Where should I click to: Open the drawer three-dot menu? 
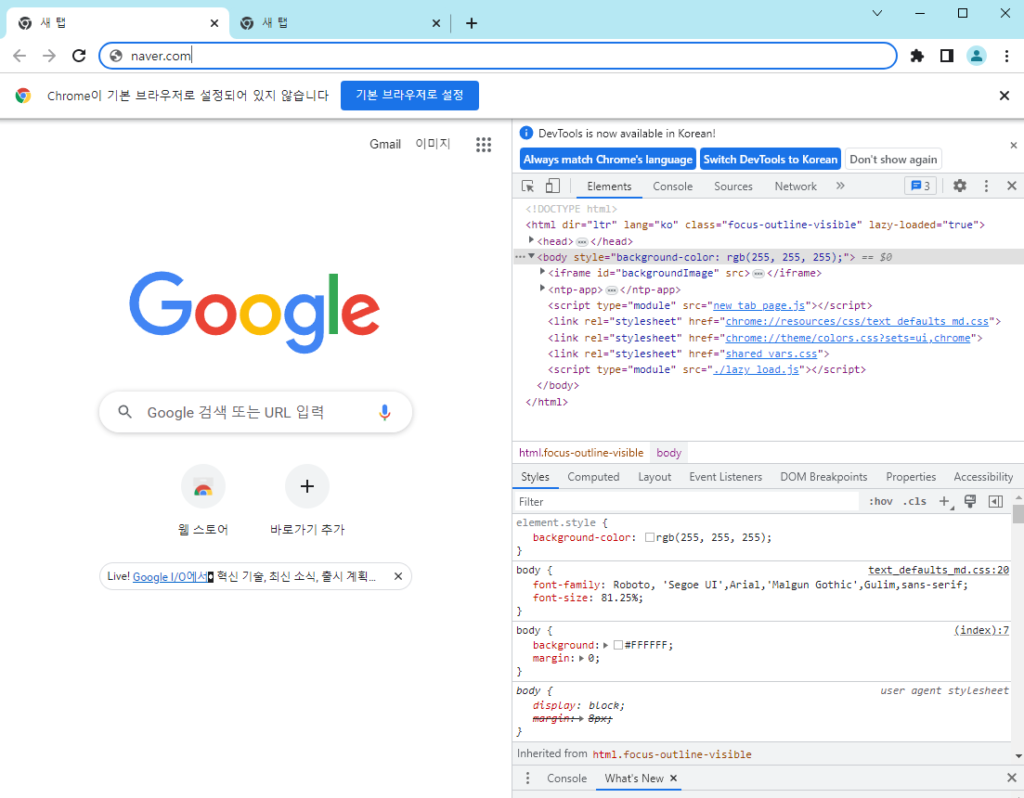pyautogui.click(x=528, y=778)
